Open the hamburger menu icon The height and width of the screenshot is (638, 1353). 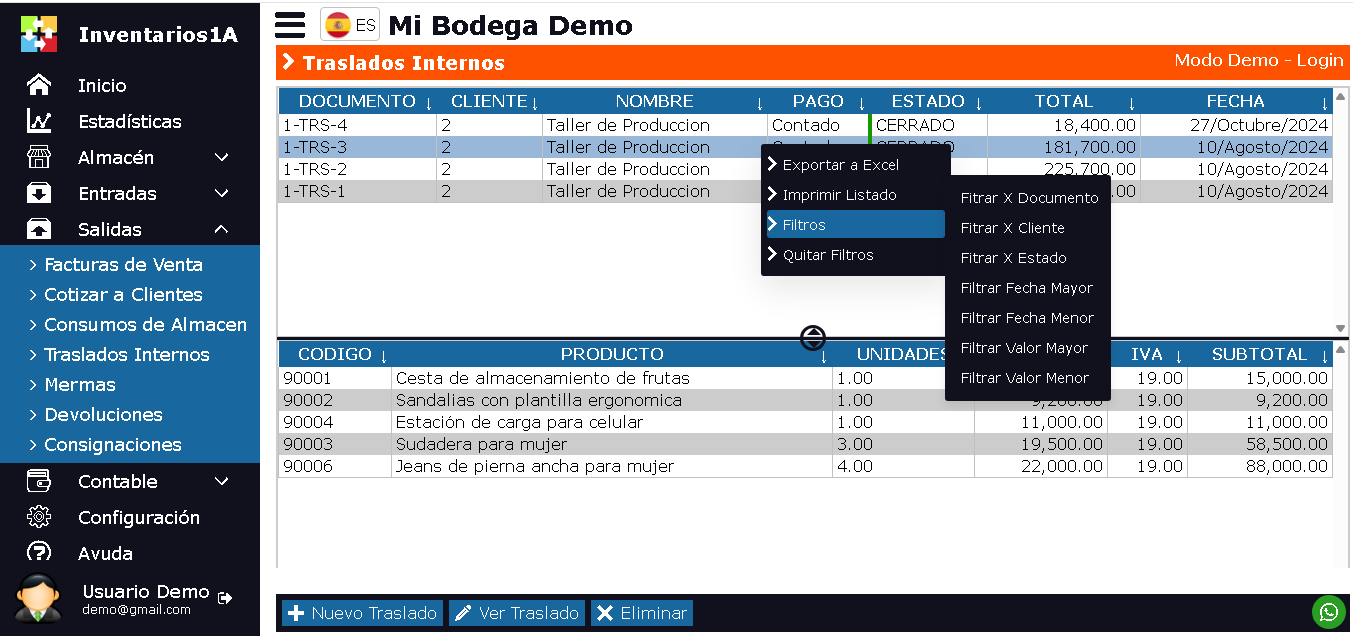pos(290,25)
